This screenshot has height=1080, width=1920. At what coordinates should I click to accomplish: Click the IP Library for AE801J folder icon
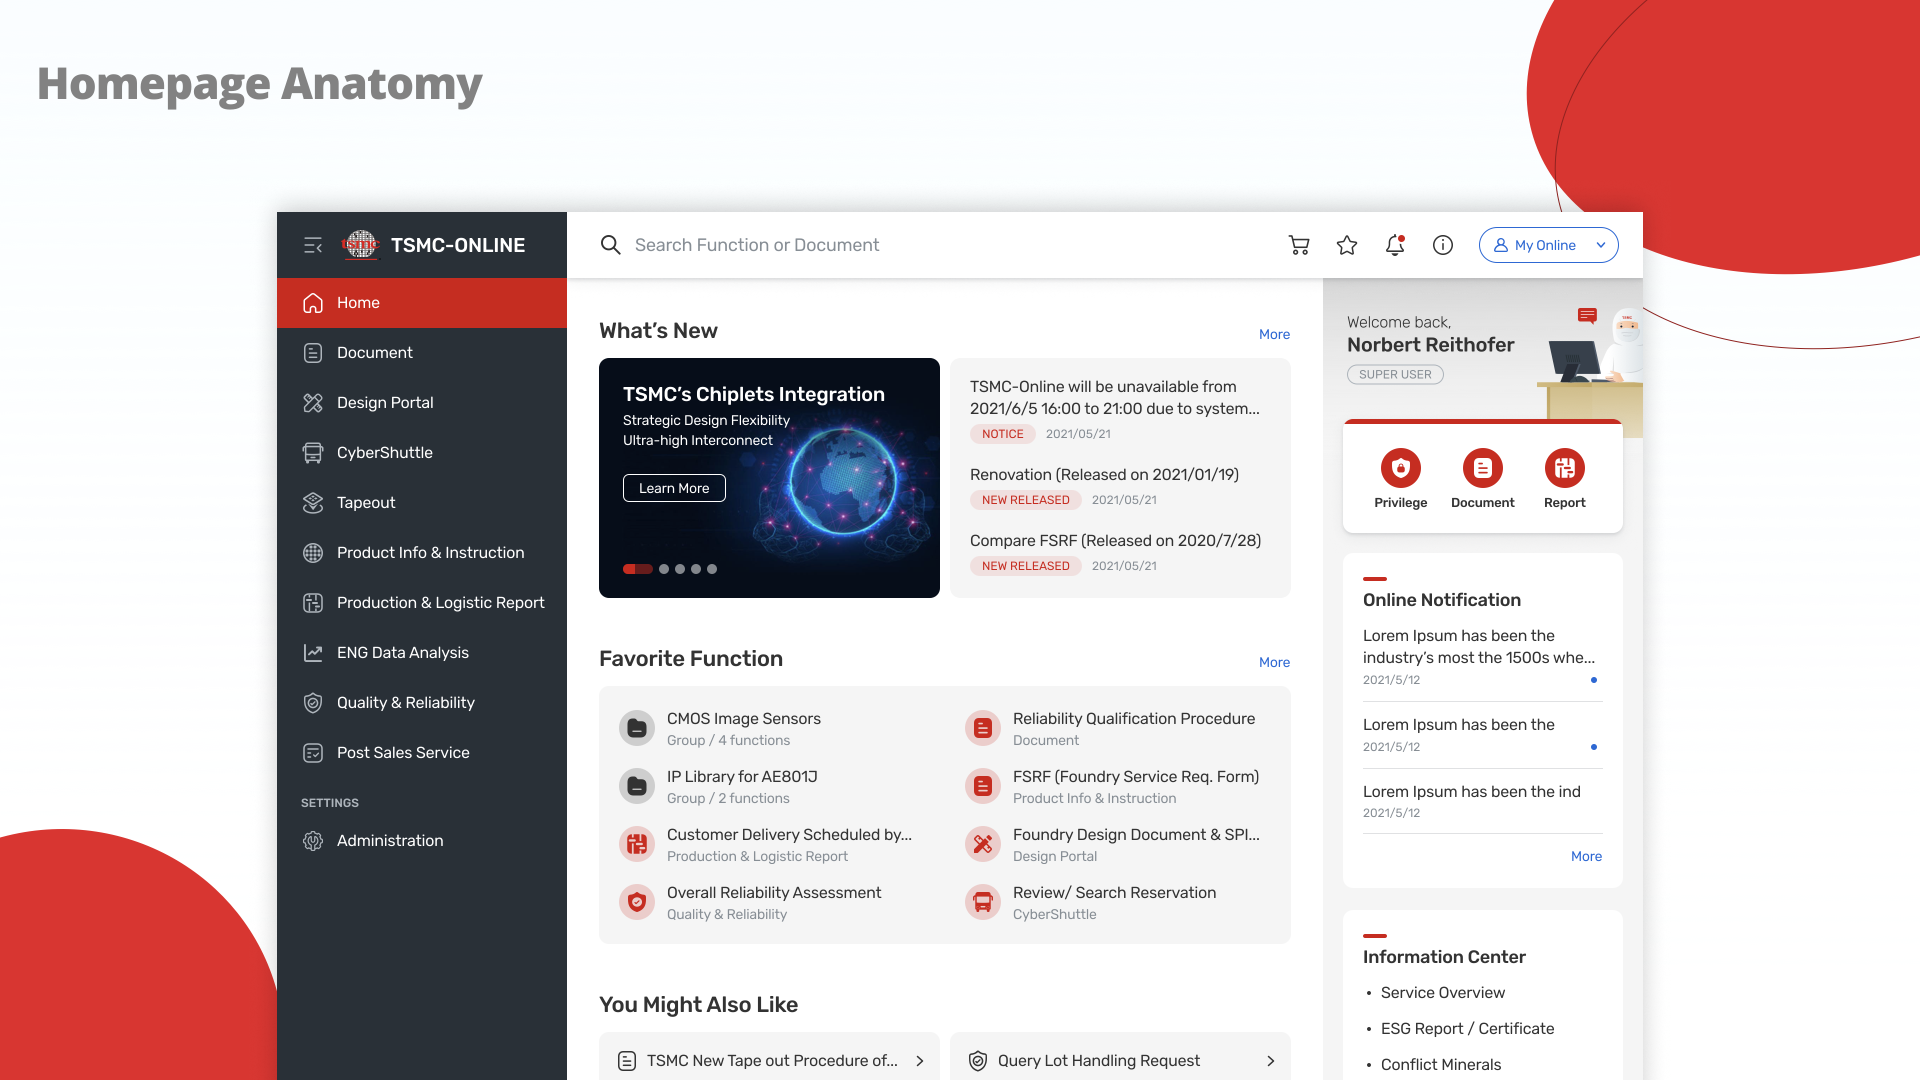tap(637, 786)
